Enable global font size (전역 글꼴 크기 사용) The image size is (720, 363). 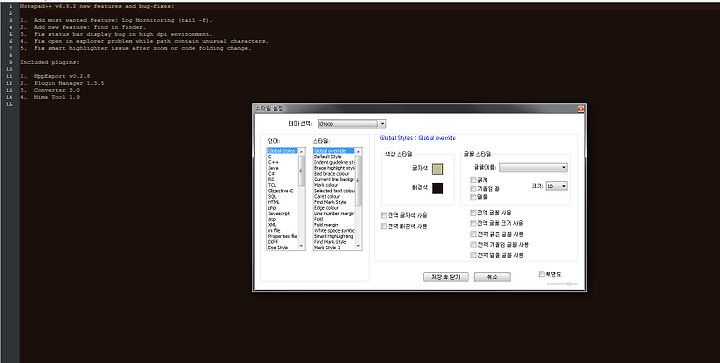coord(473,223)
